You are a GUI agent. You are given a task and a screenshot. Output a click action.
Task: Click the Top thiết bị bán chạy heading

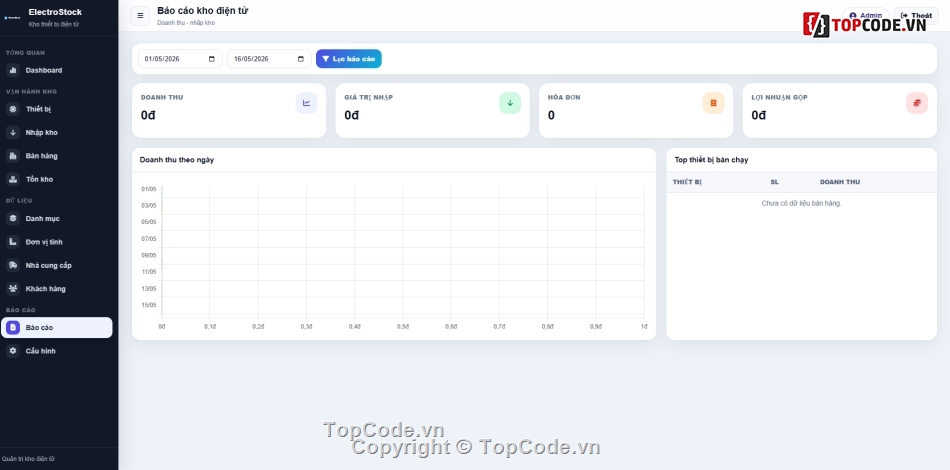(711, 160)
